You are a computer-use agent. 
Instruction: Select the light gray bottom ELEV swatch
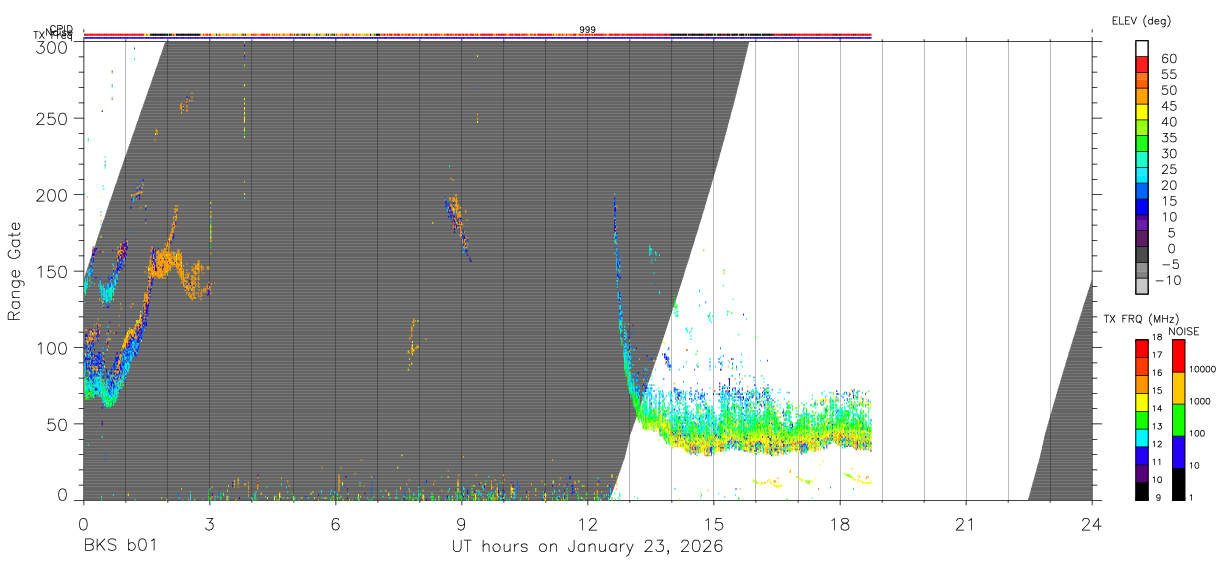[x=1142, y=288]
